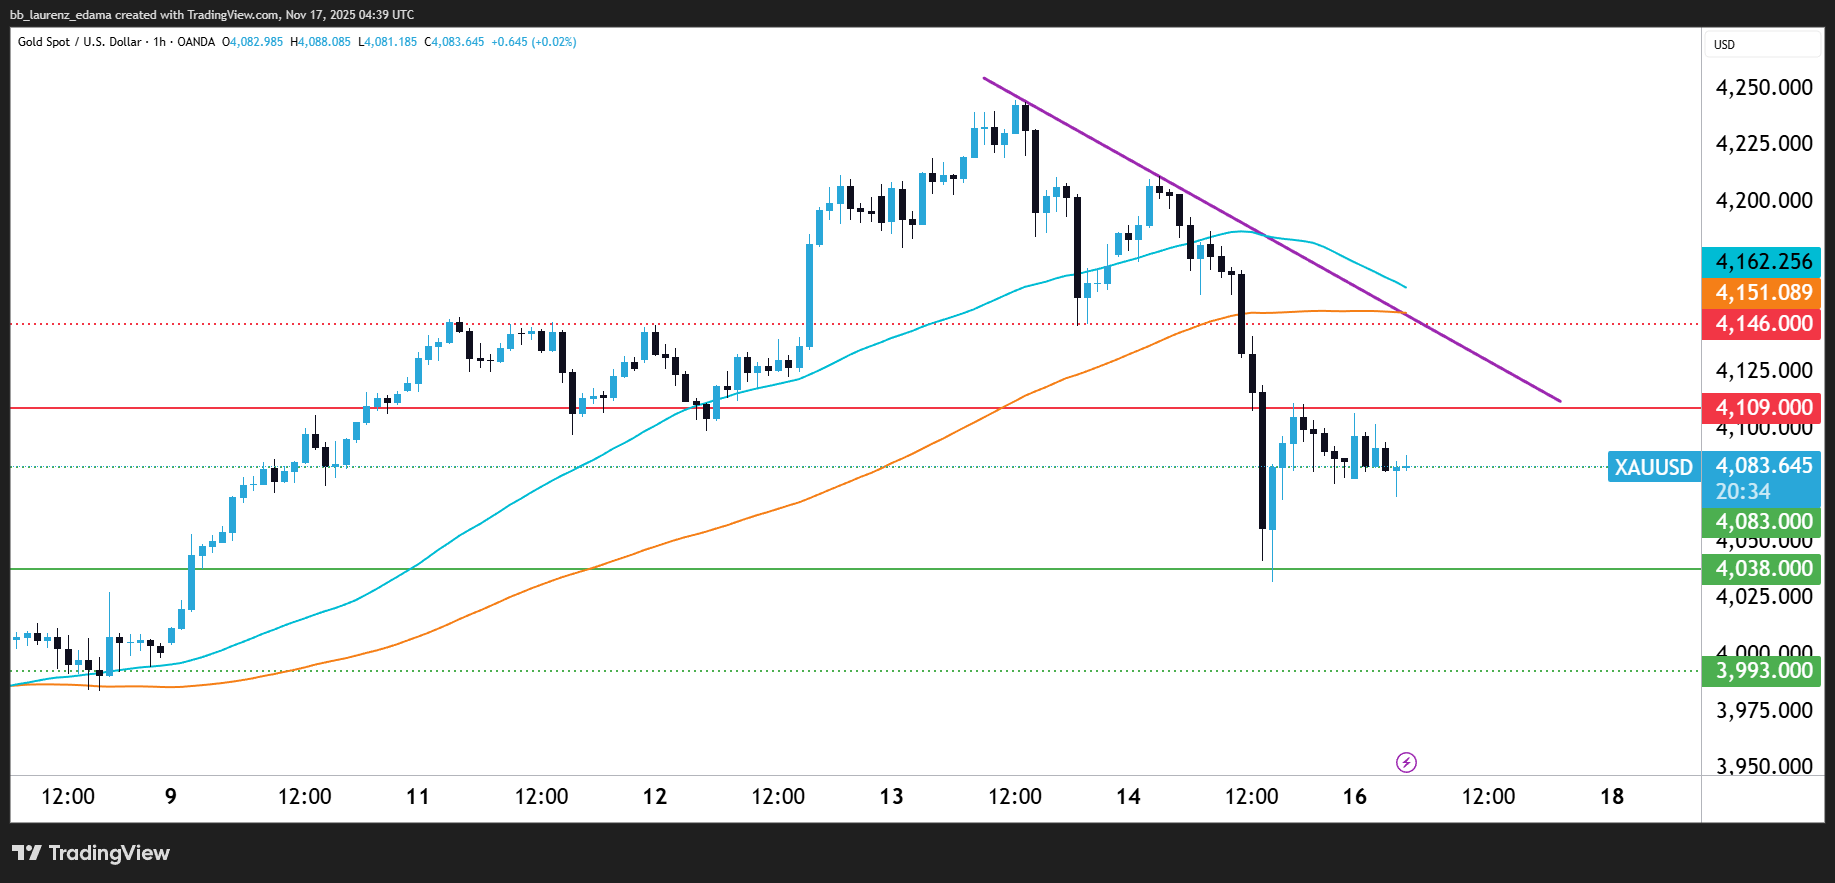Click the 20:34 candle countdown timer
The width and height of the screenshot is (1835, 883).
pyautogui.click(x=1743, y=492)
